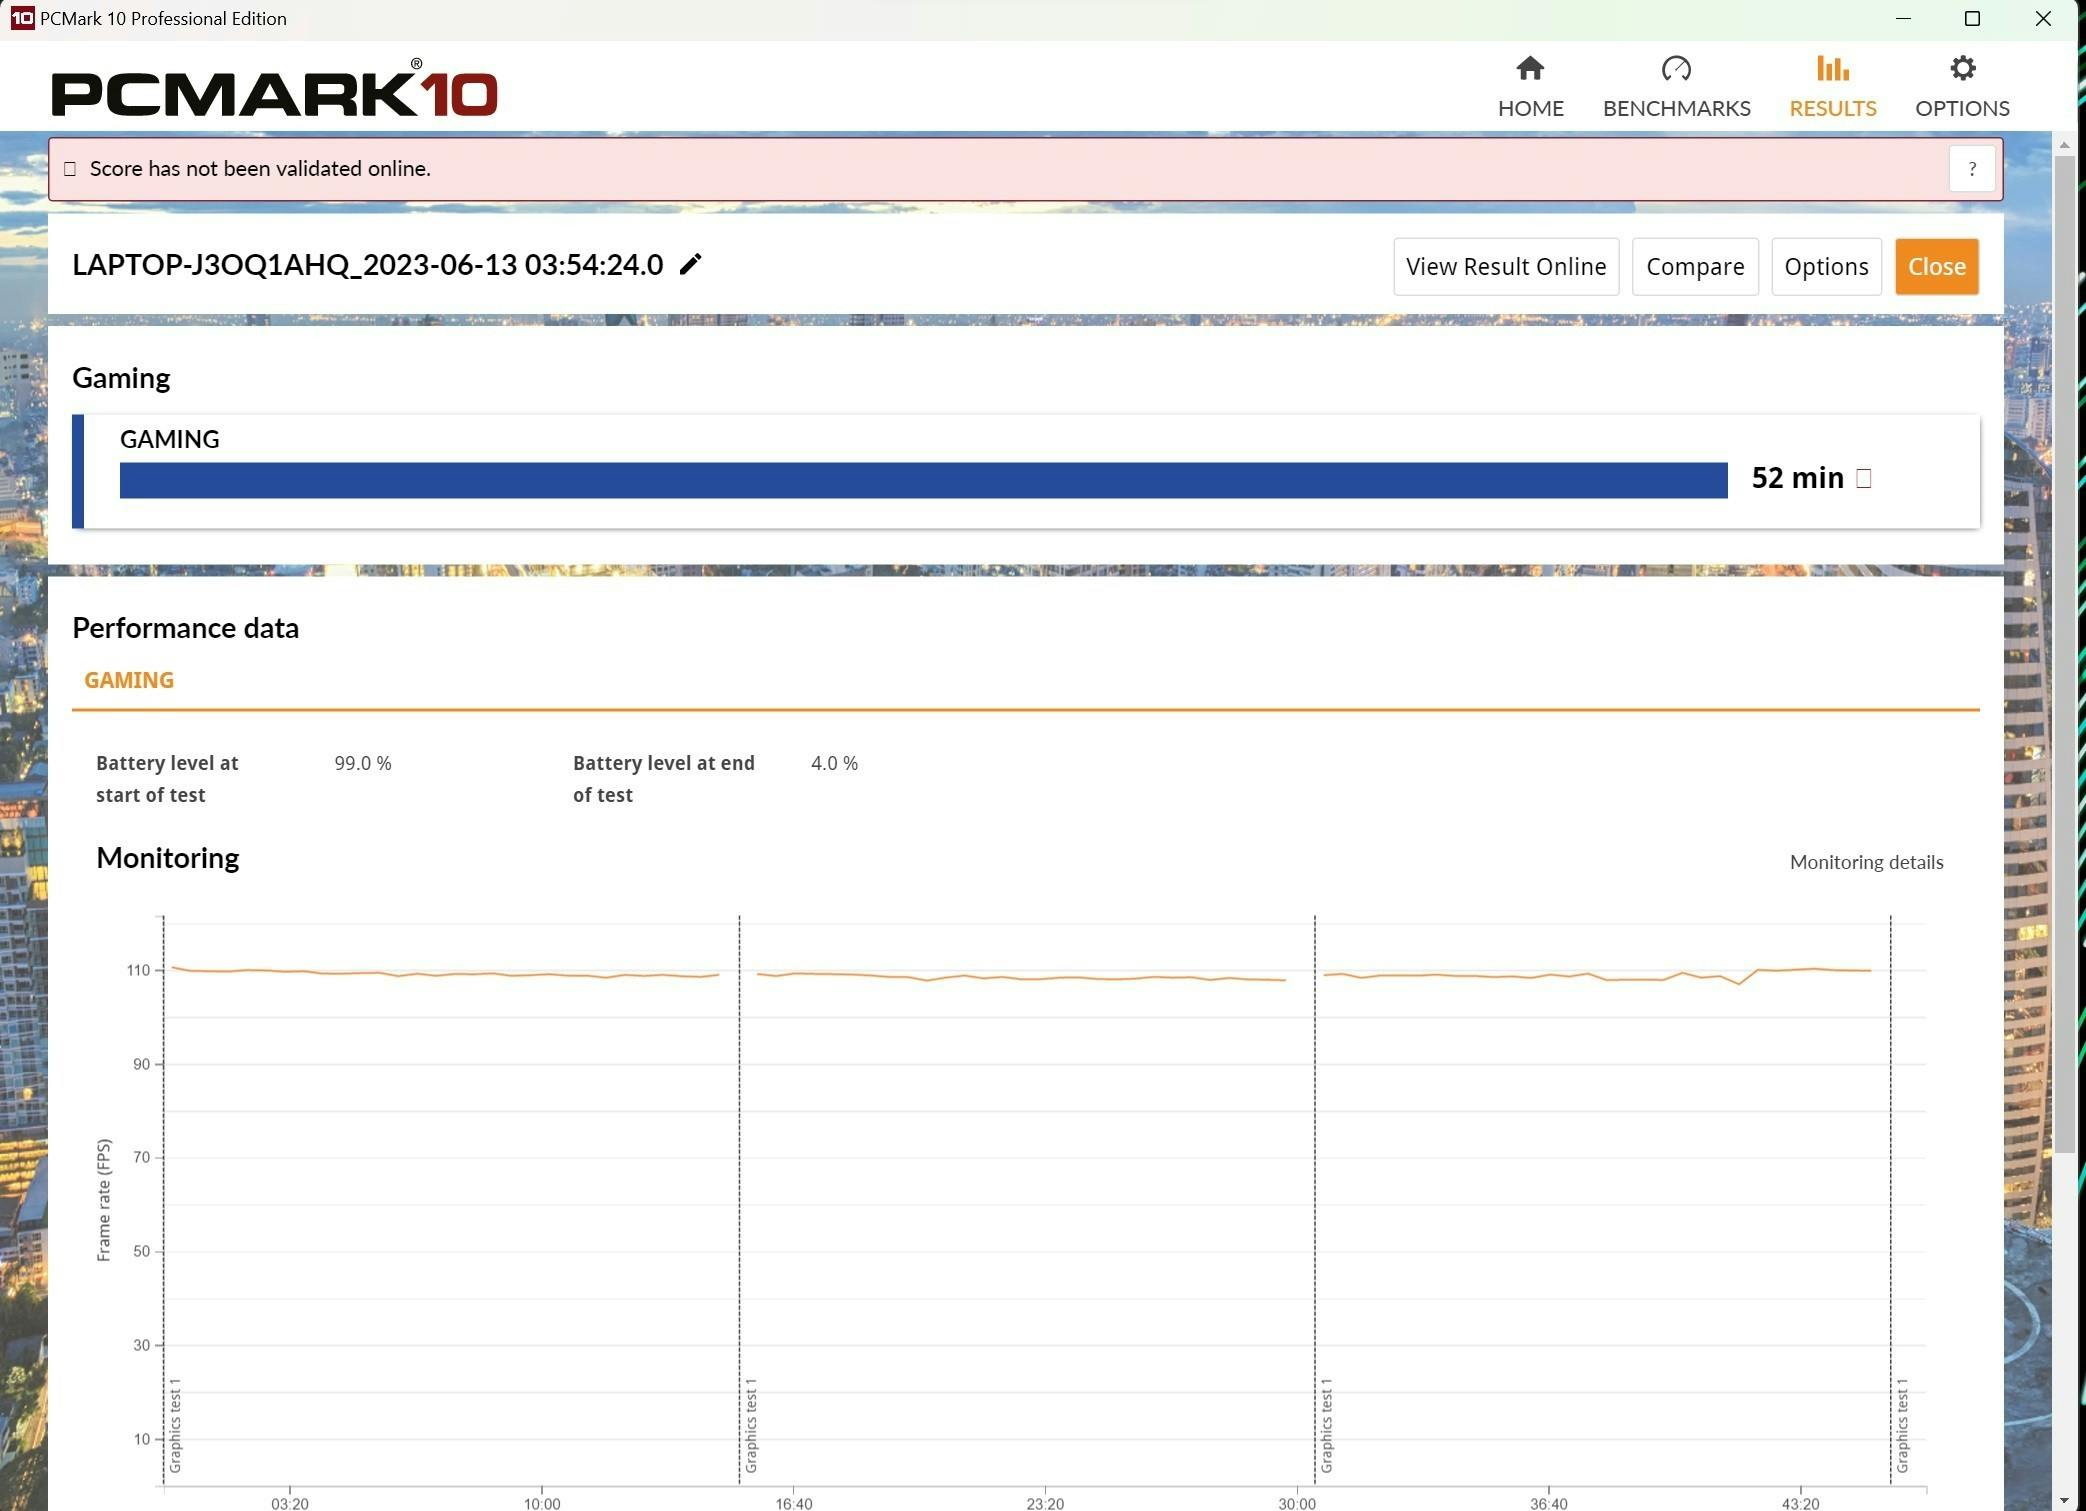Click the result name LAPTOP-J3OQ1AHQ title
The image size is (2086, 1511).
point(367,265)
